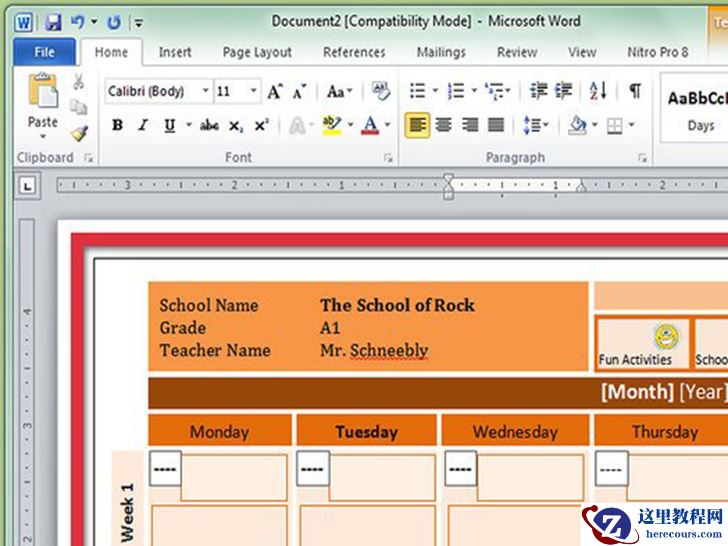Screen dimensions: 728x546
Task: Open the Change Case Aa dropdown
Action: (339, 91)
